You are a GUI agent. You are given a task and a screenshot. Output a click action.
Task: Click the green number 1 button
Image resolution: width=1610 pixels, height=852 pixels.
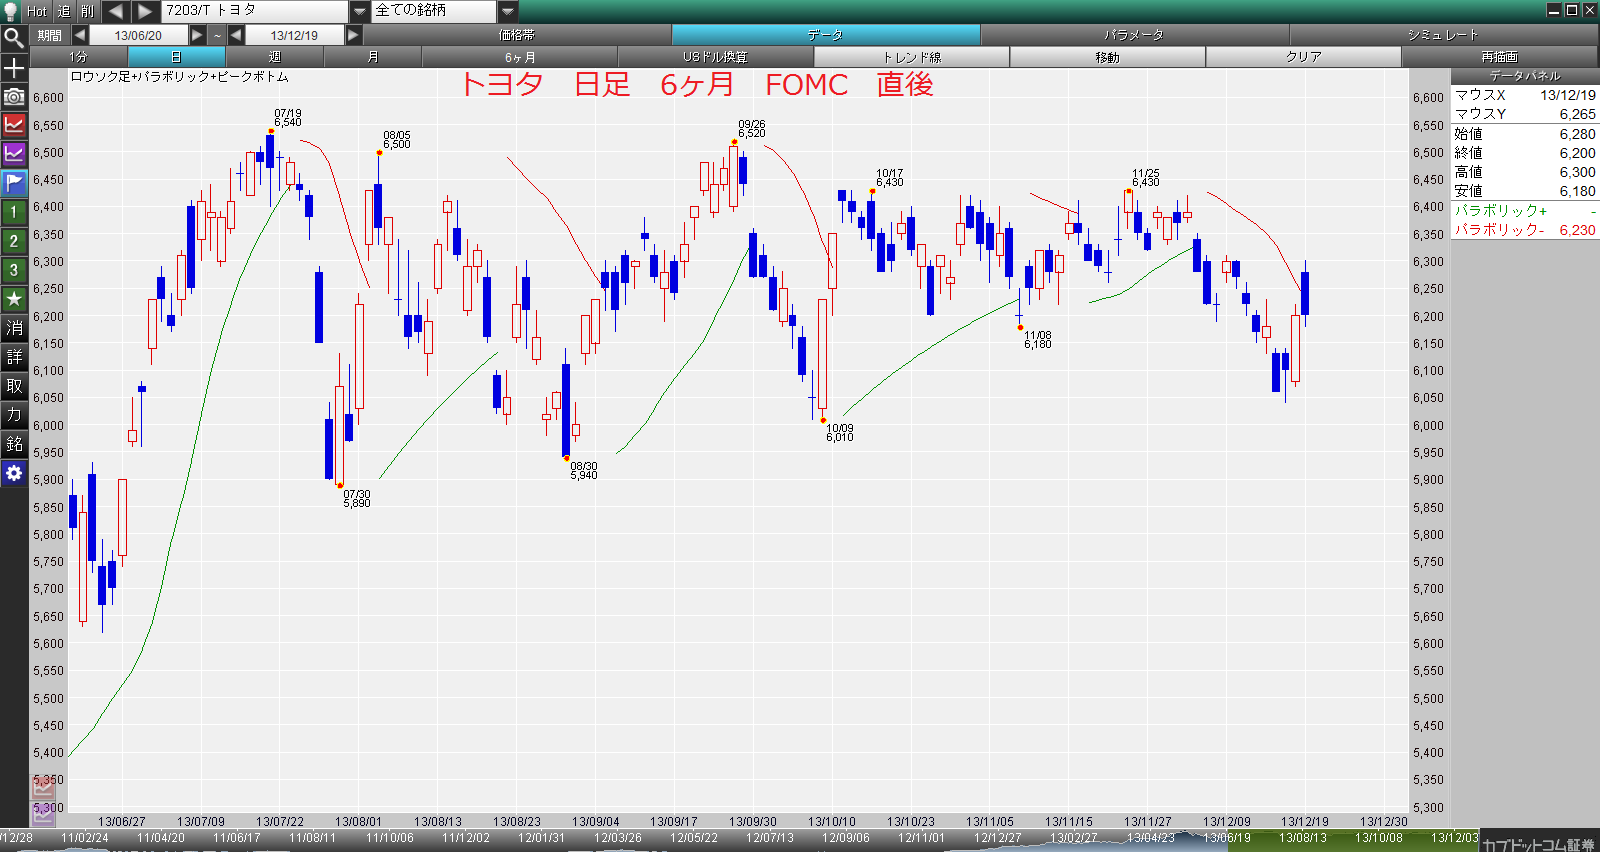click(x=14, y=212)
